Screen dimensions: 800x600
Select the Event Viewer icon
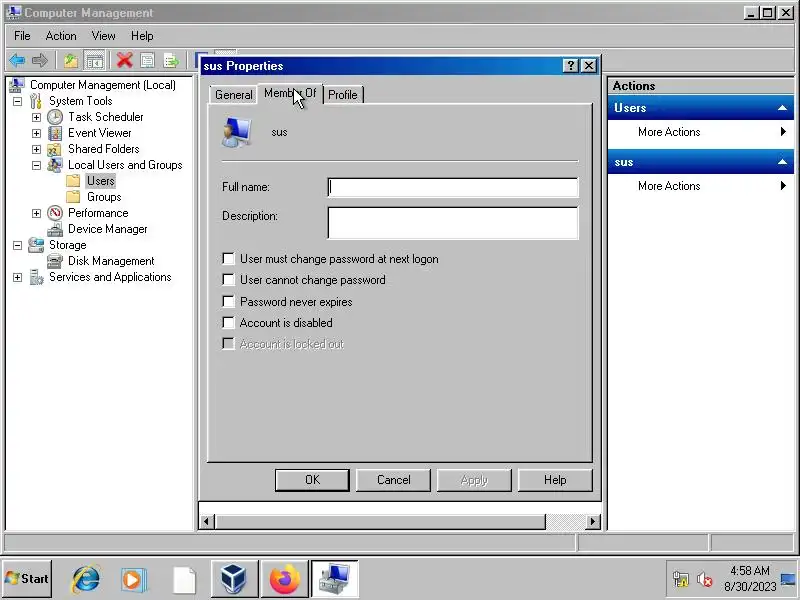(55, 133)
